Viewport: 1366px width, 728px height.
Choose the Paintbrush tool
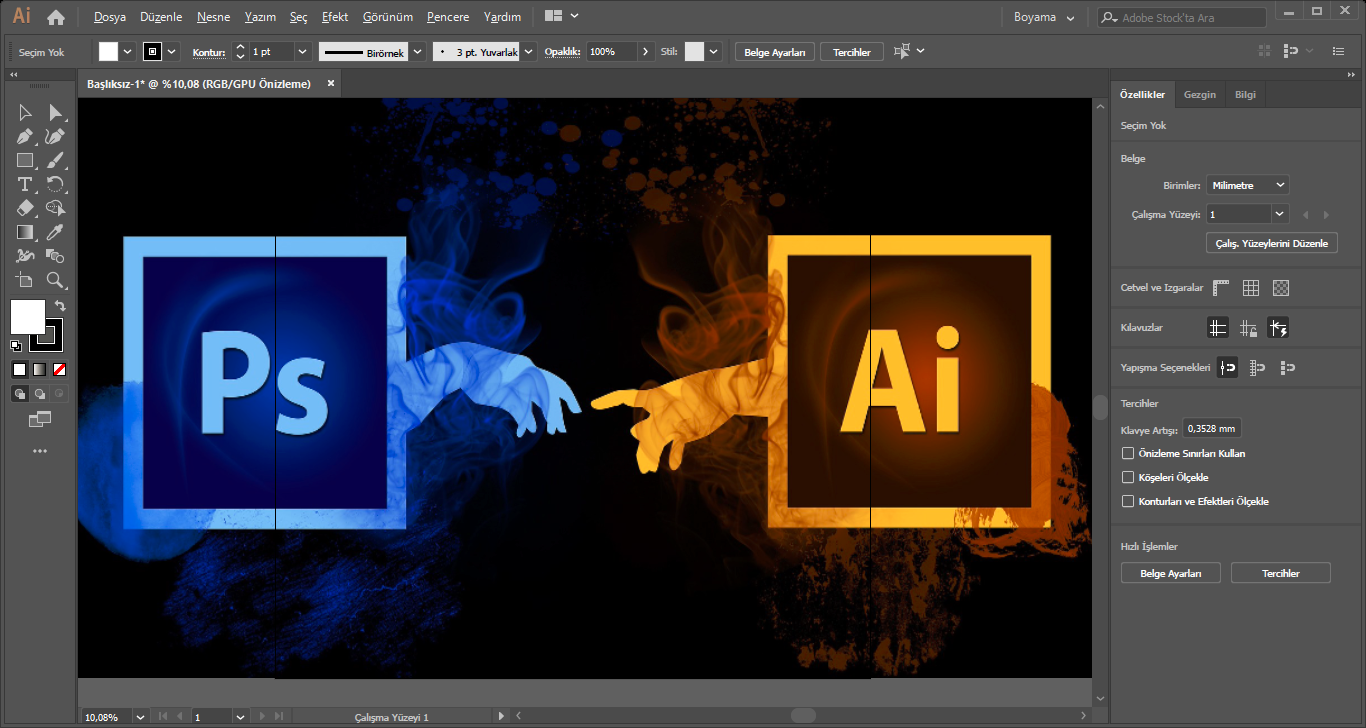pyautogui.click(x=55, y=160)
